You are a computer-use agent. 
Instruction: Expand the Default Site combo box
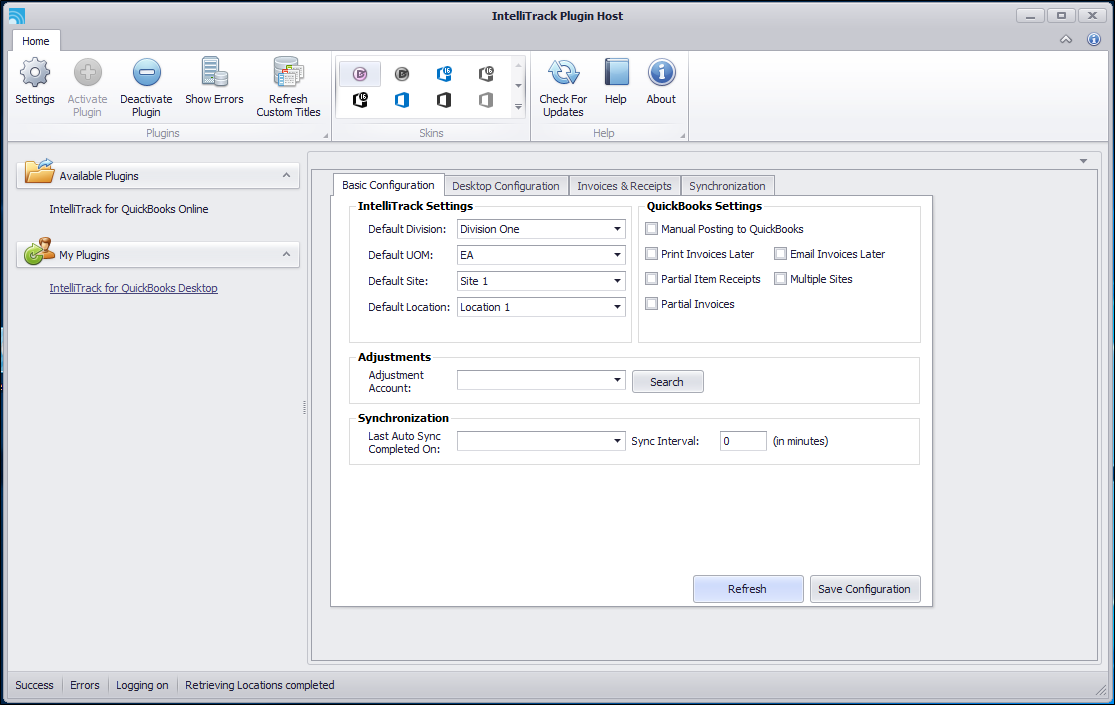617,281
